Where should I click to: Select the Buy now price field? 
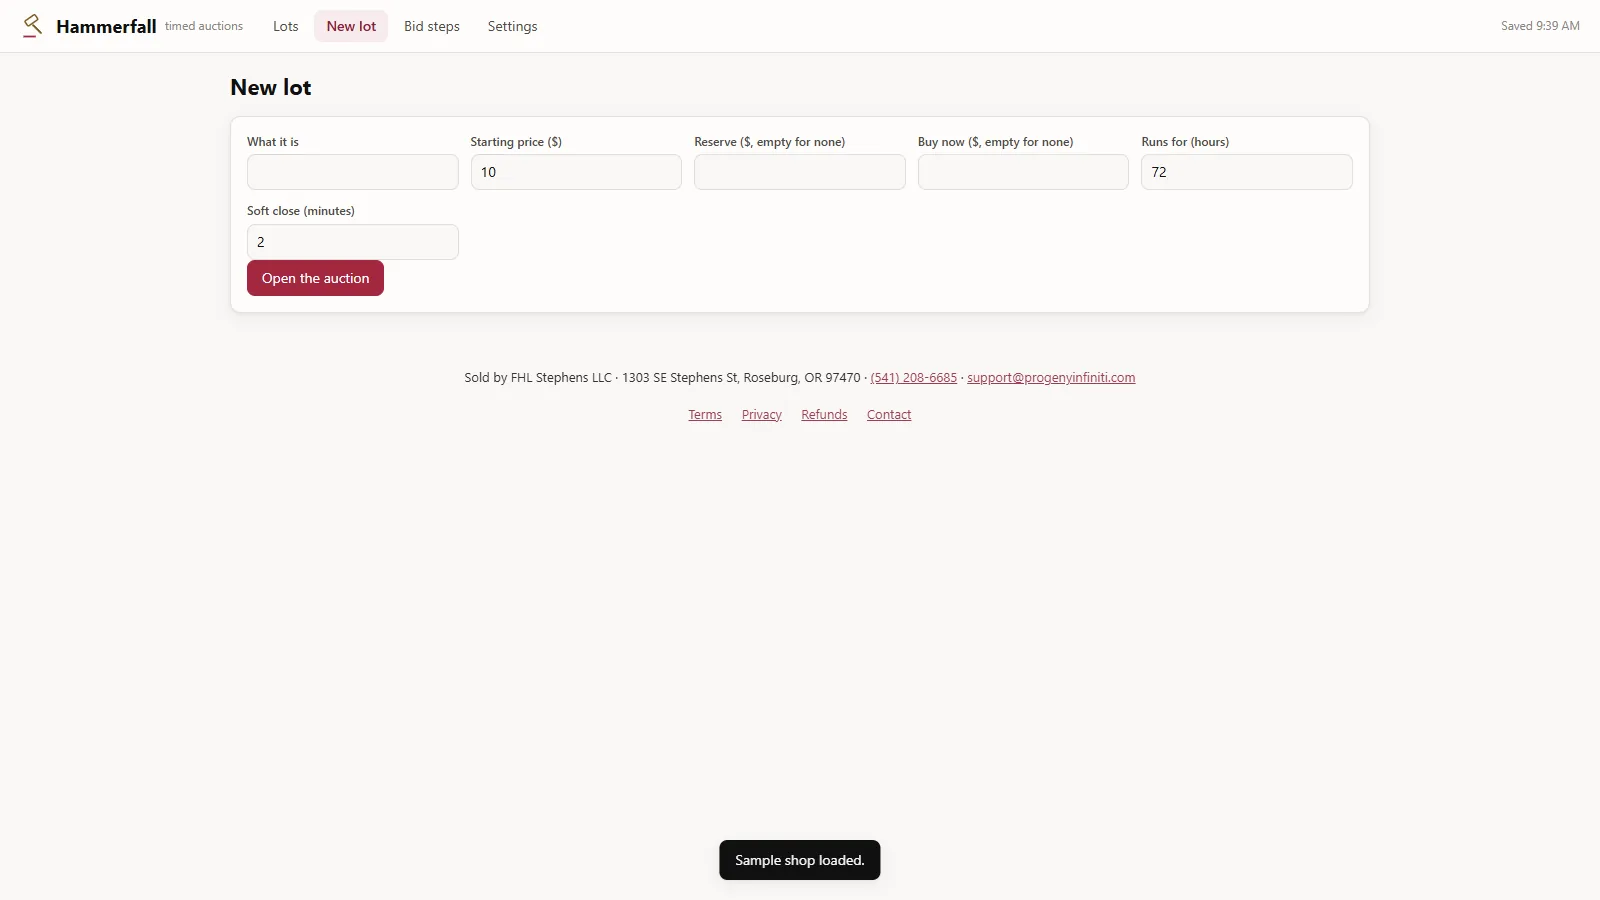tap(1023, 172)
